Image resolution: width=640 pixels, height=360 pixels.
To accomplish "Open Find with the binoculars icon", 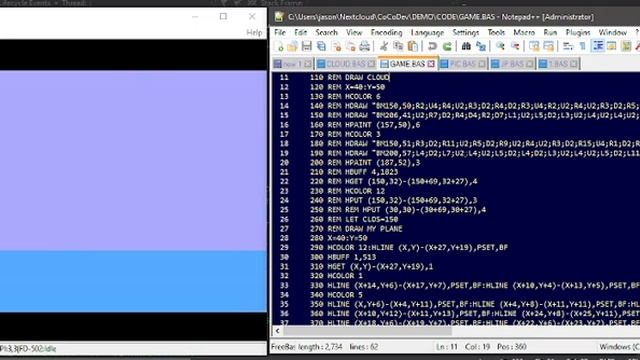I will click(x=466, y=46).
